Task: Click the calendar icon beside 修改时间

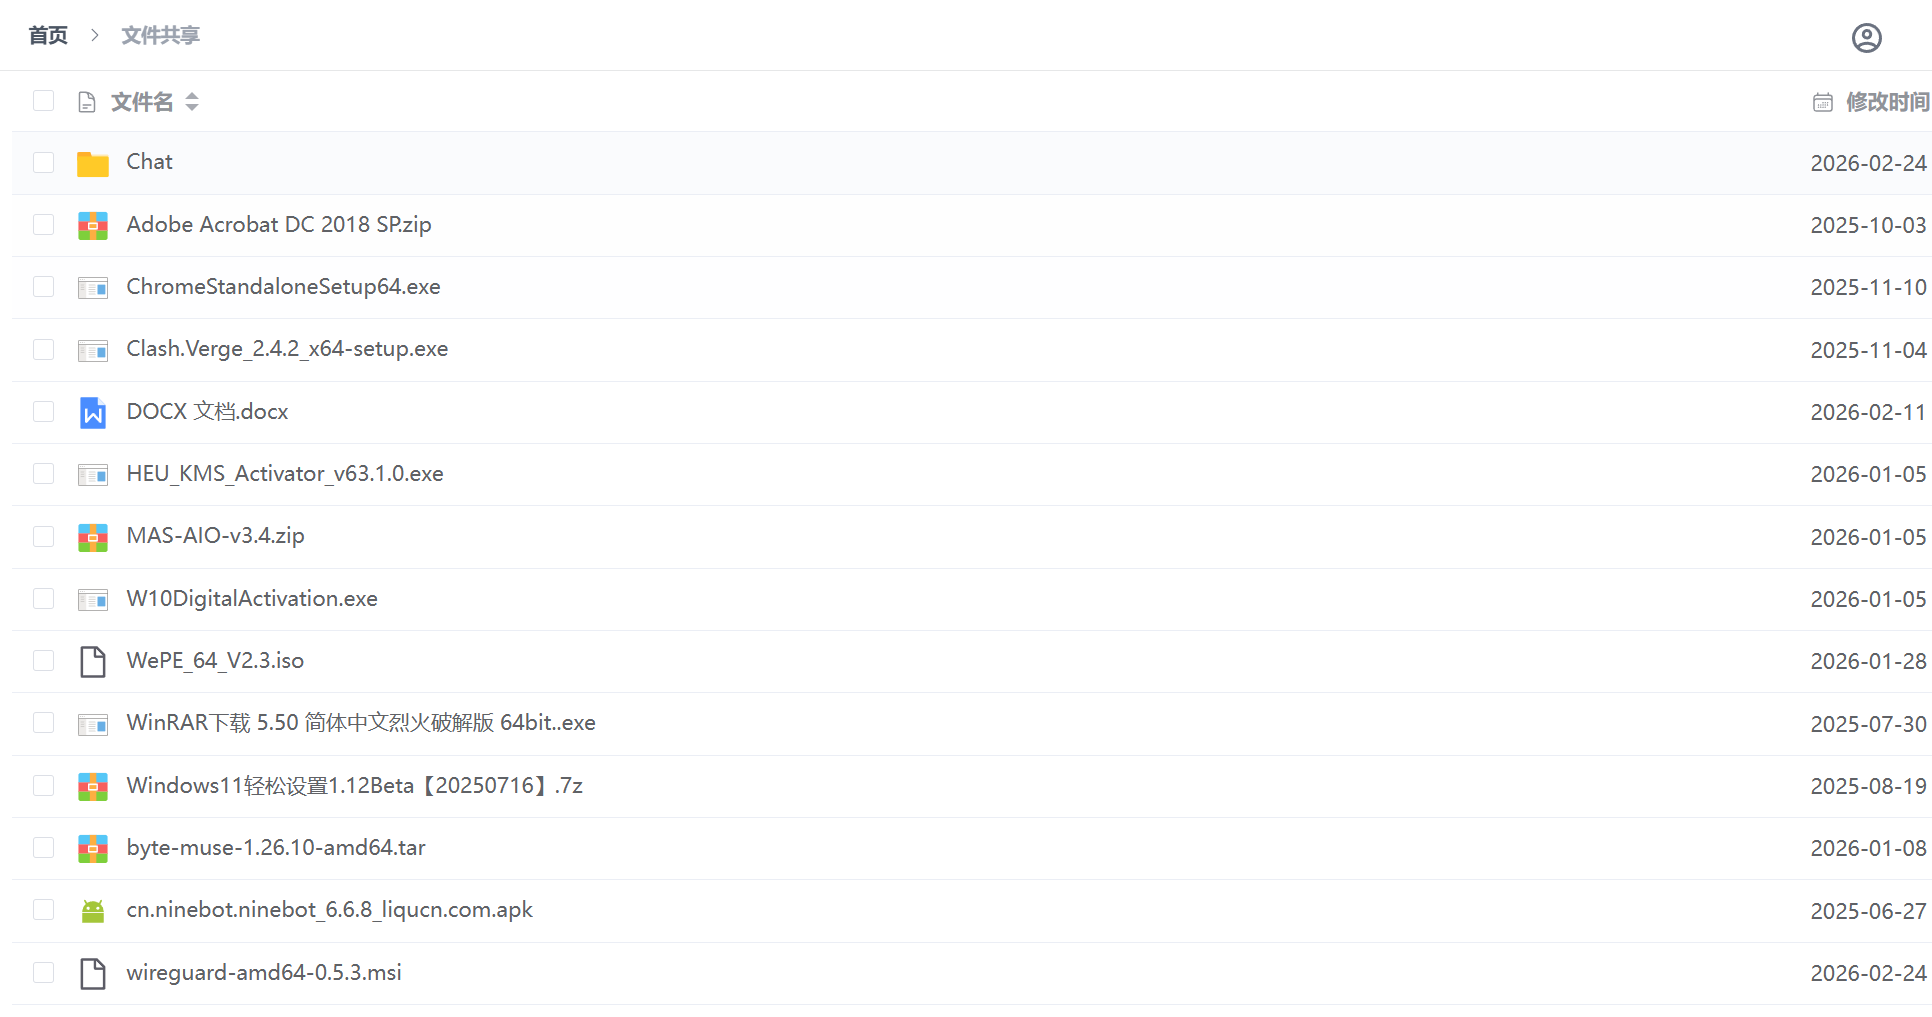Action: tap(1822, 102)
